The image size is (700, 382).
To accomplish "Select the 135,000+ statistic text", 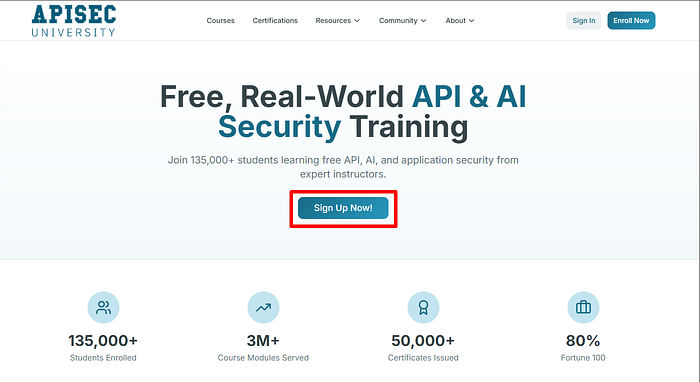I will pyautogui.click(x=103, y=341).
